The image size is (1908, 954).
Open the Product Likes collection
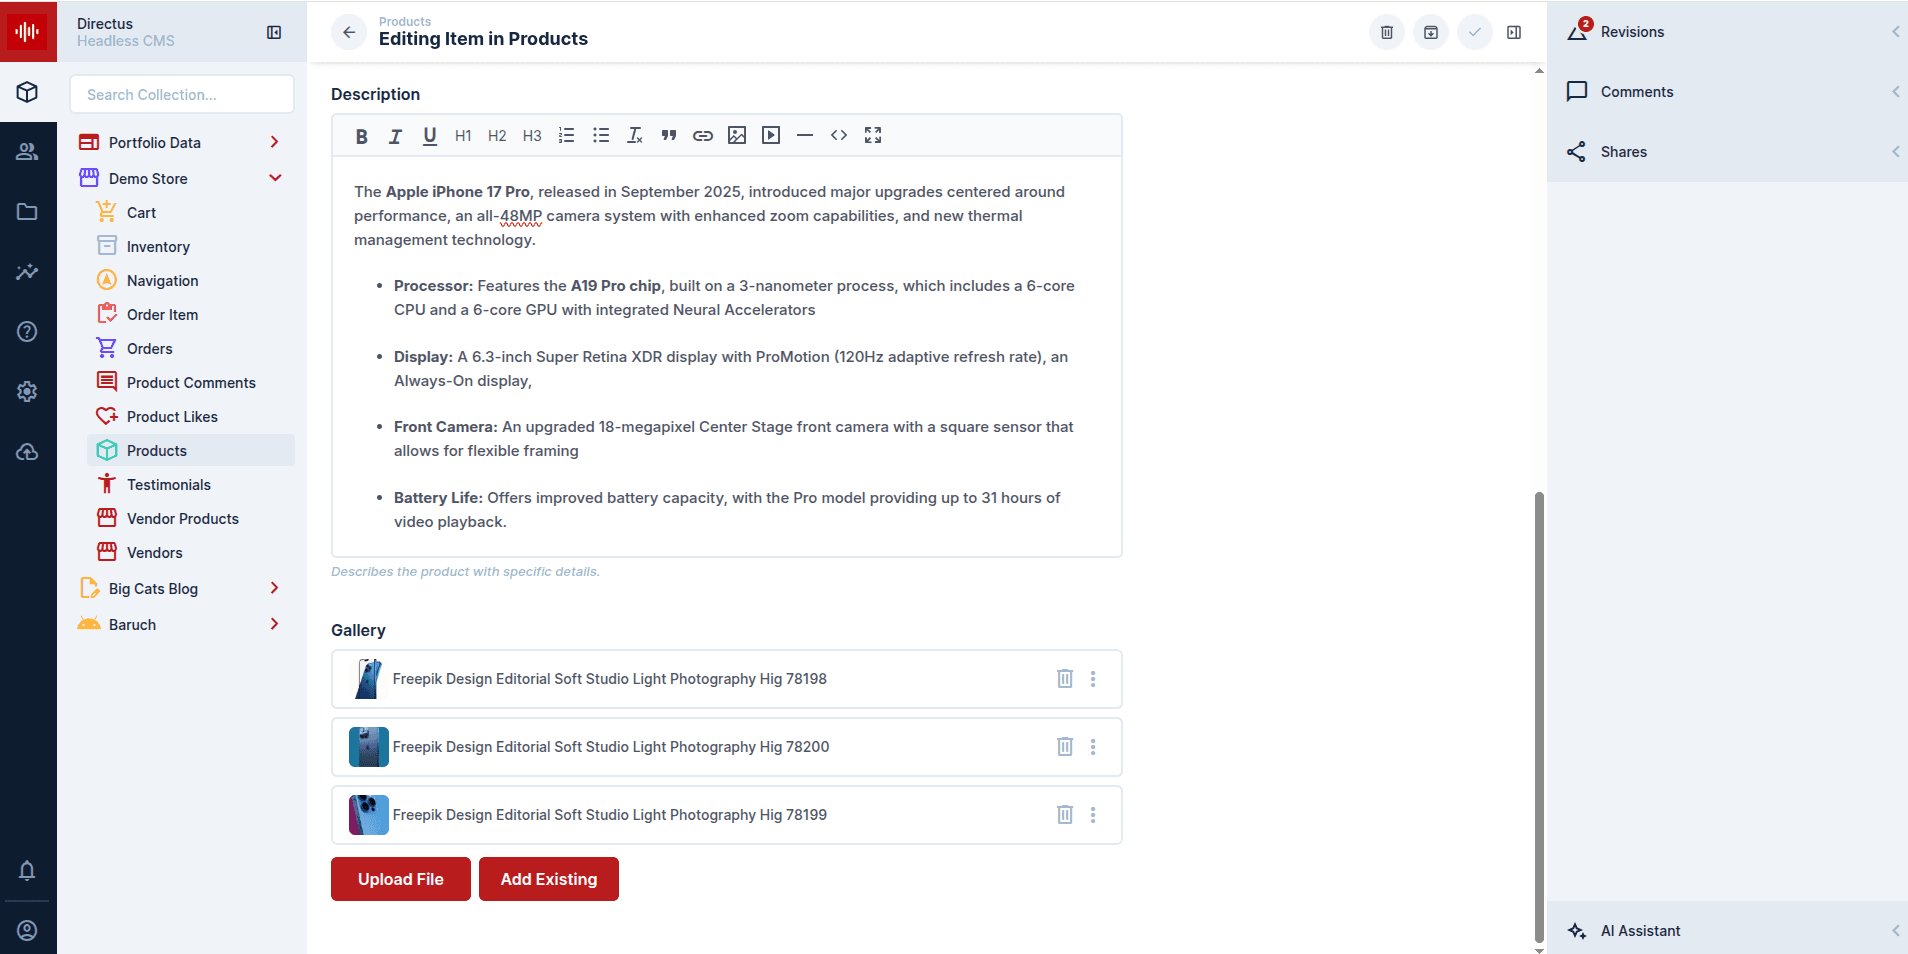[191, 417]
